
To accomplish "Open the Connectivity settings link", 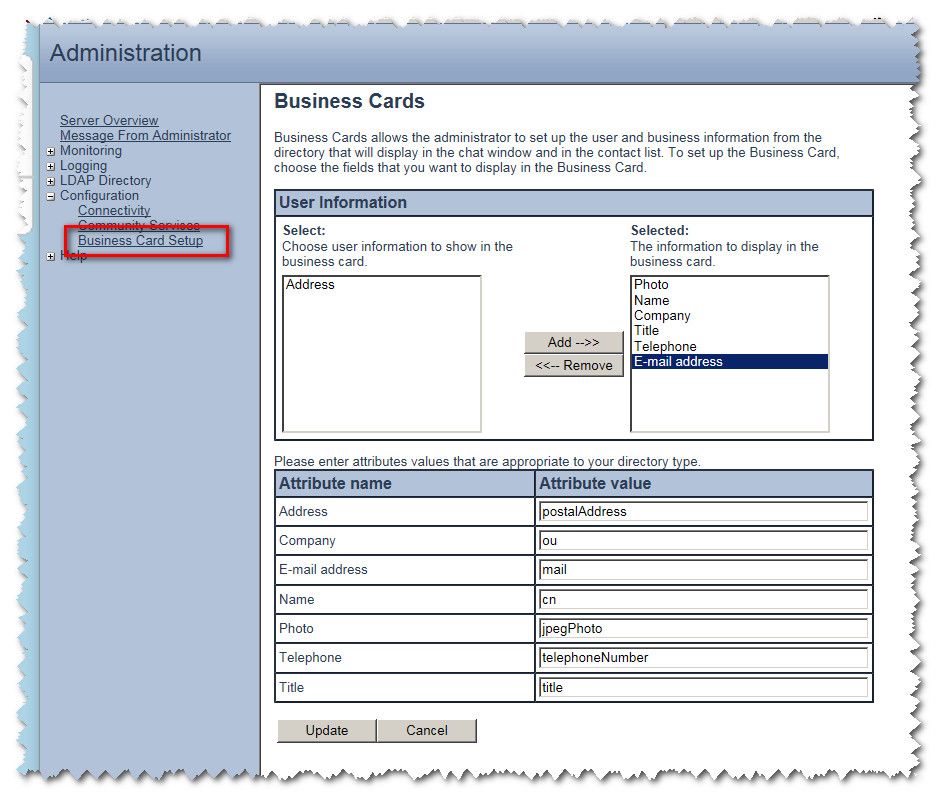I will click(114, 210).
